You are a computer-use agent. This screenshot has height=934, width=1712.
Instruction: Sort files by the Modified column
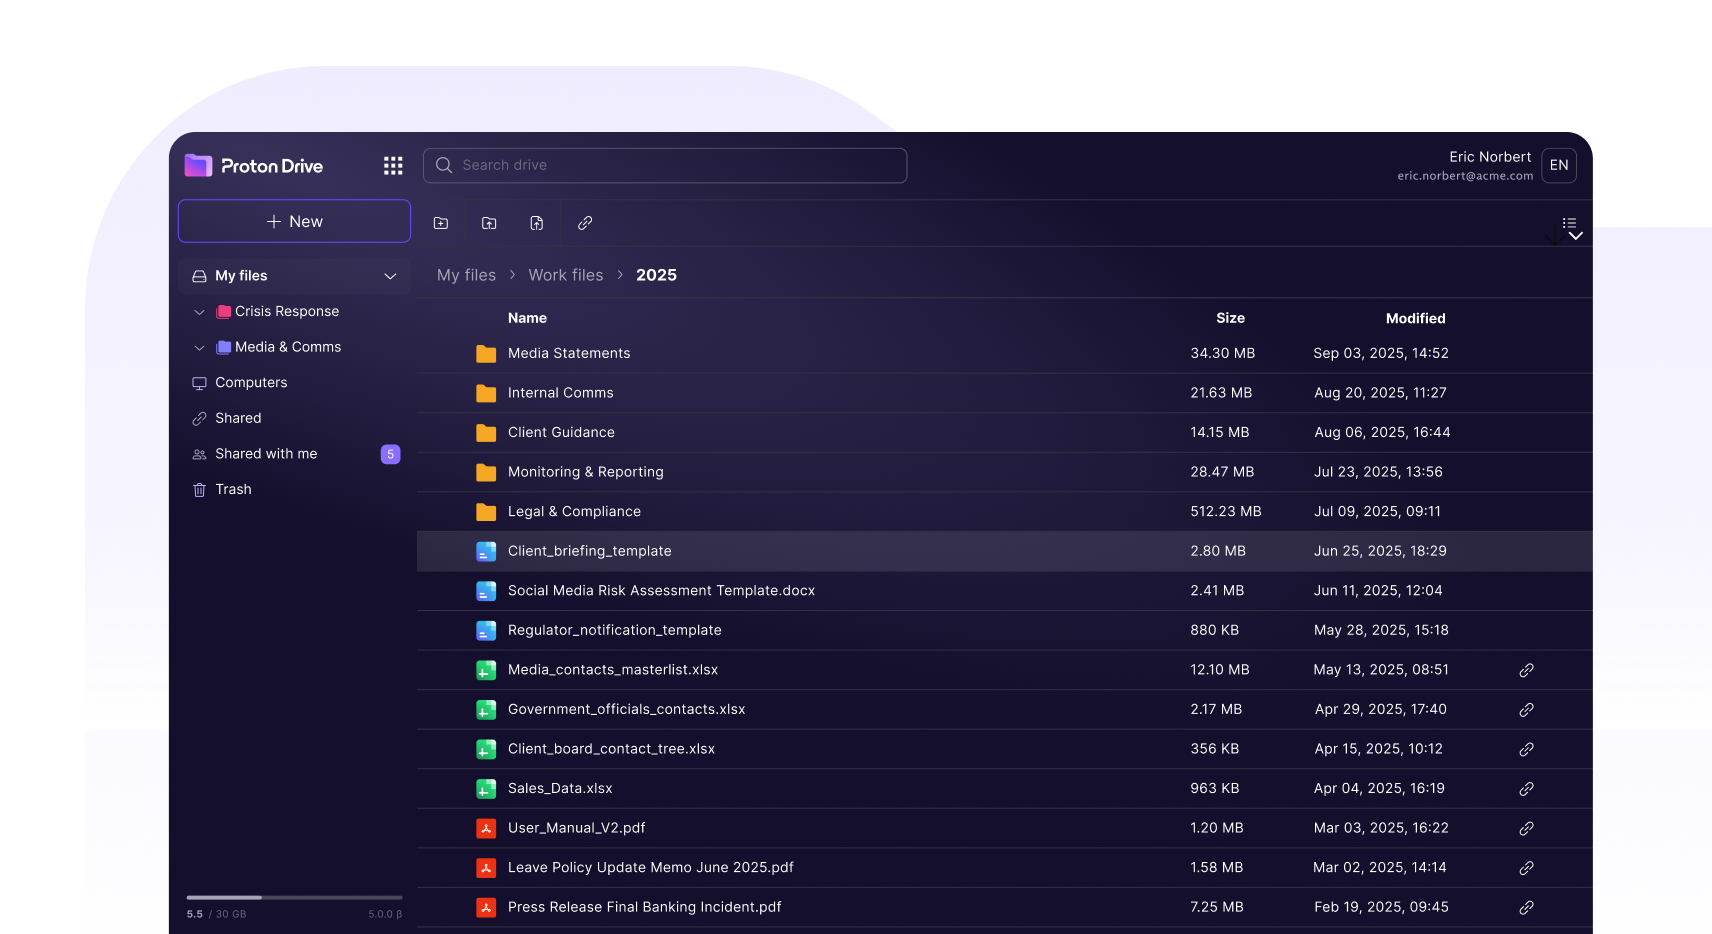coord(1415,318)
